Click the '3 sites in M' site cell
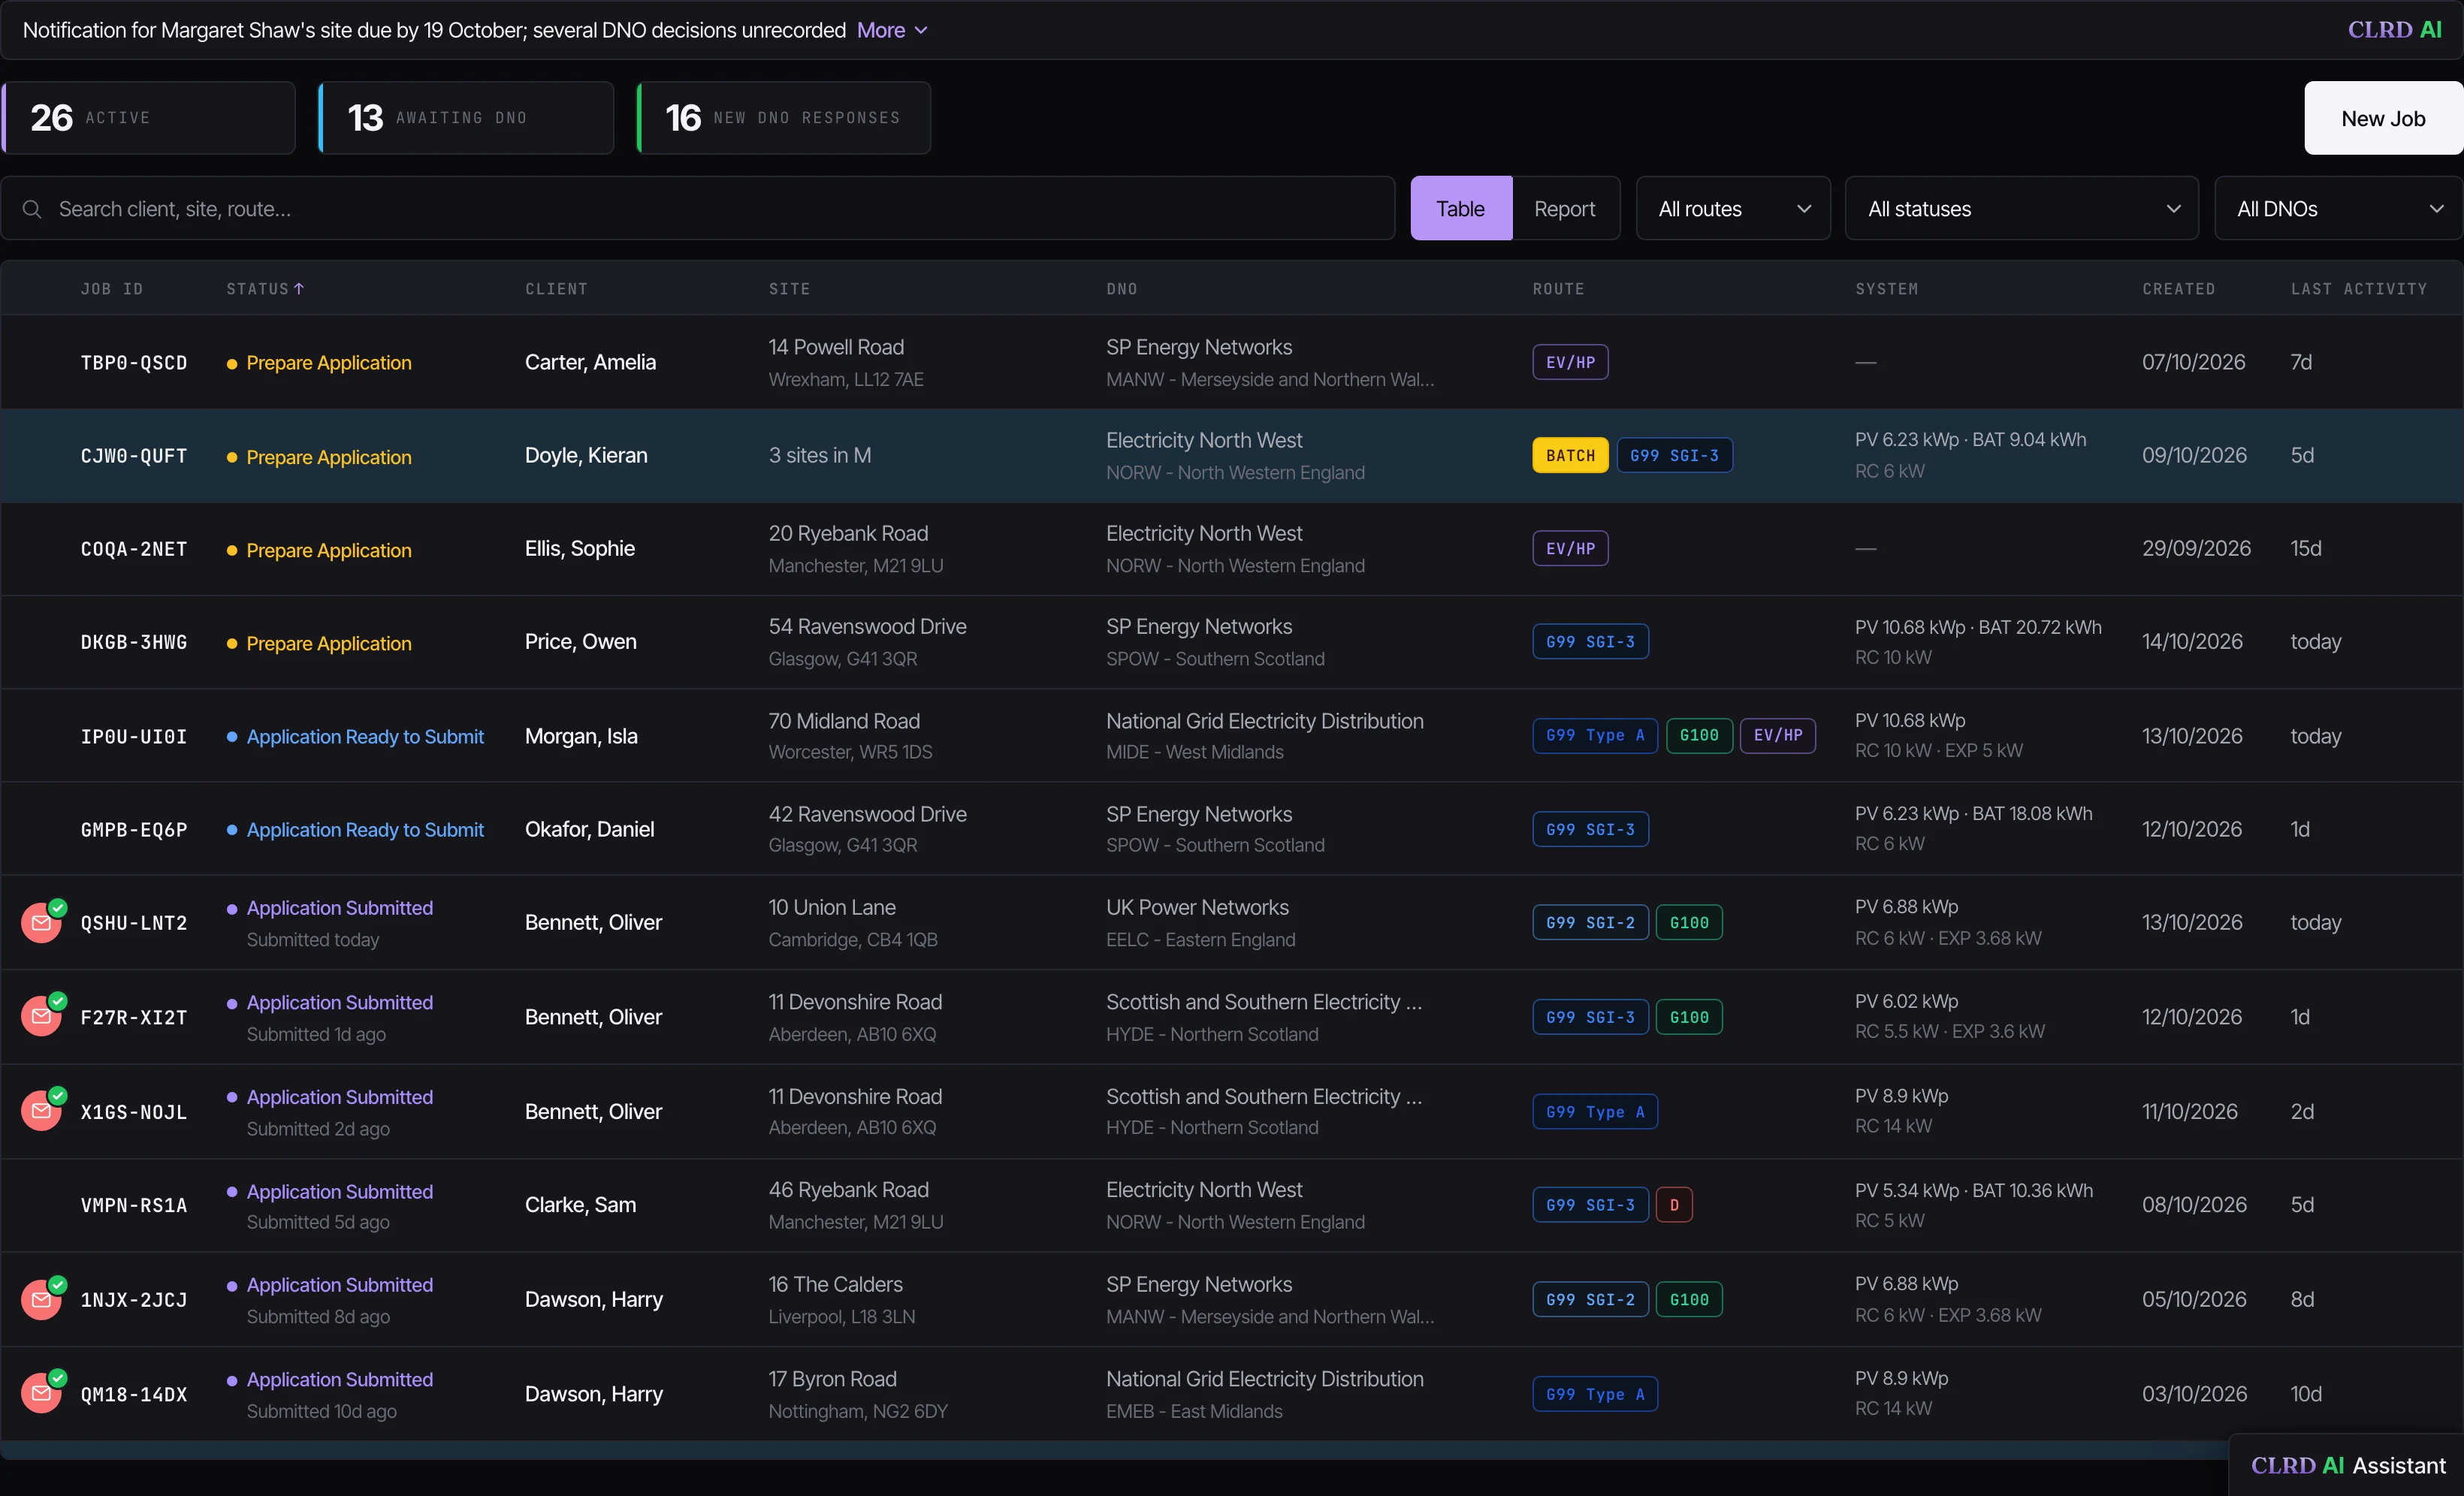 tap(819, 455)
